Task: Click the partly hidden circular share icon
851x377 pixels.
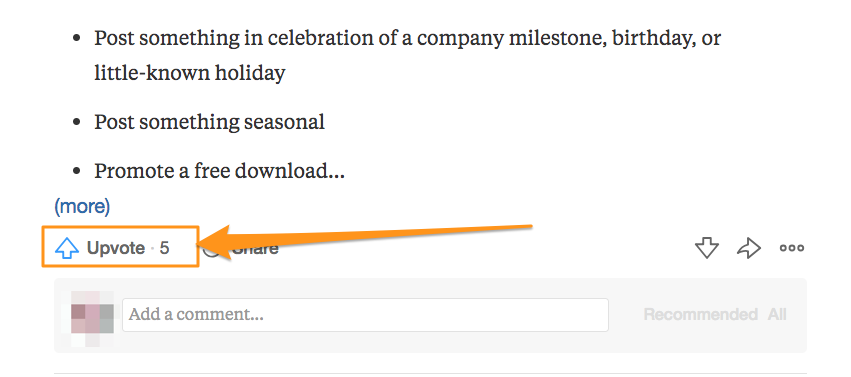Action: (211, 250)
